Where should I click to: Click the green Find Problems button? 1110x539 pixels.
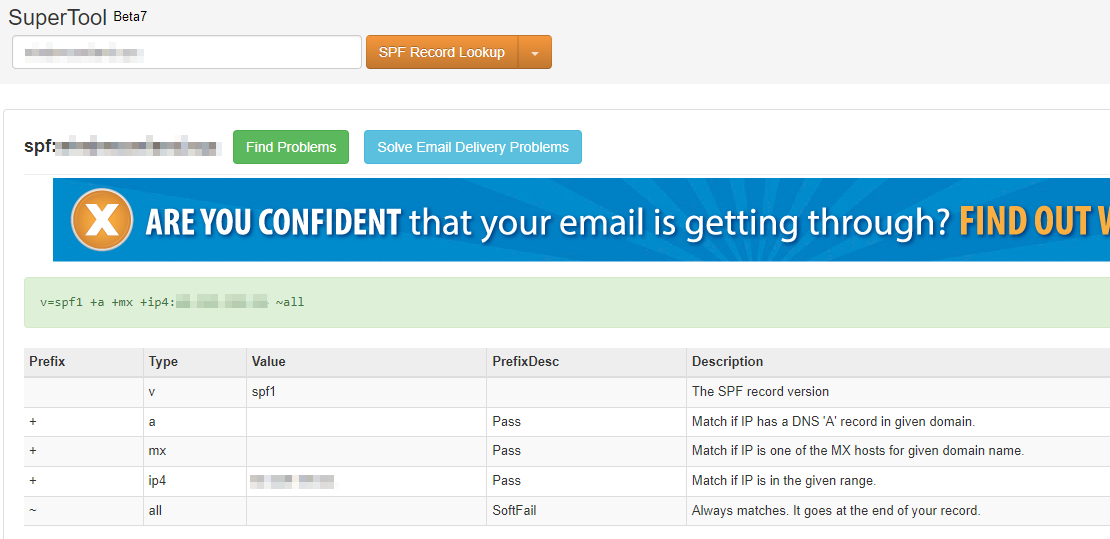pos(291,147)
